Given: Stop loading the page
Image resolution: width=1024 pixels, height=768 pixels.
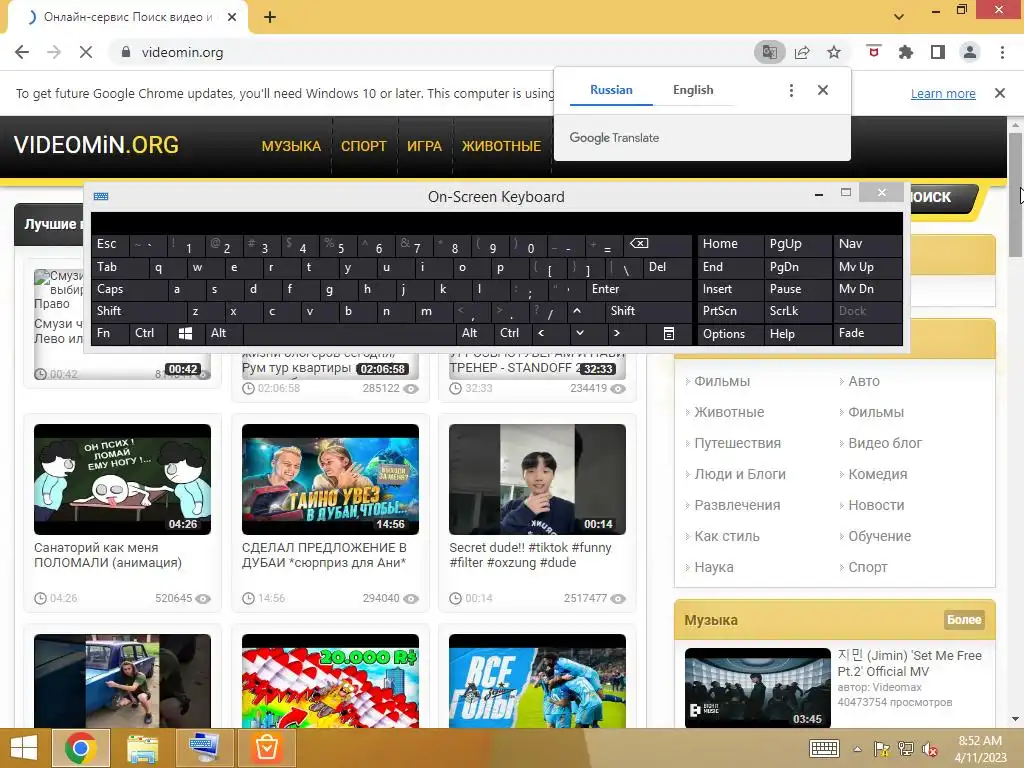Looking at the screenshot, I should click(86, 52).
